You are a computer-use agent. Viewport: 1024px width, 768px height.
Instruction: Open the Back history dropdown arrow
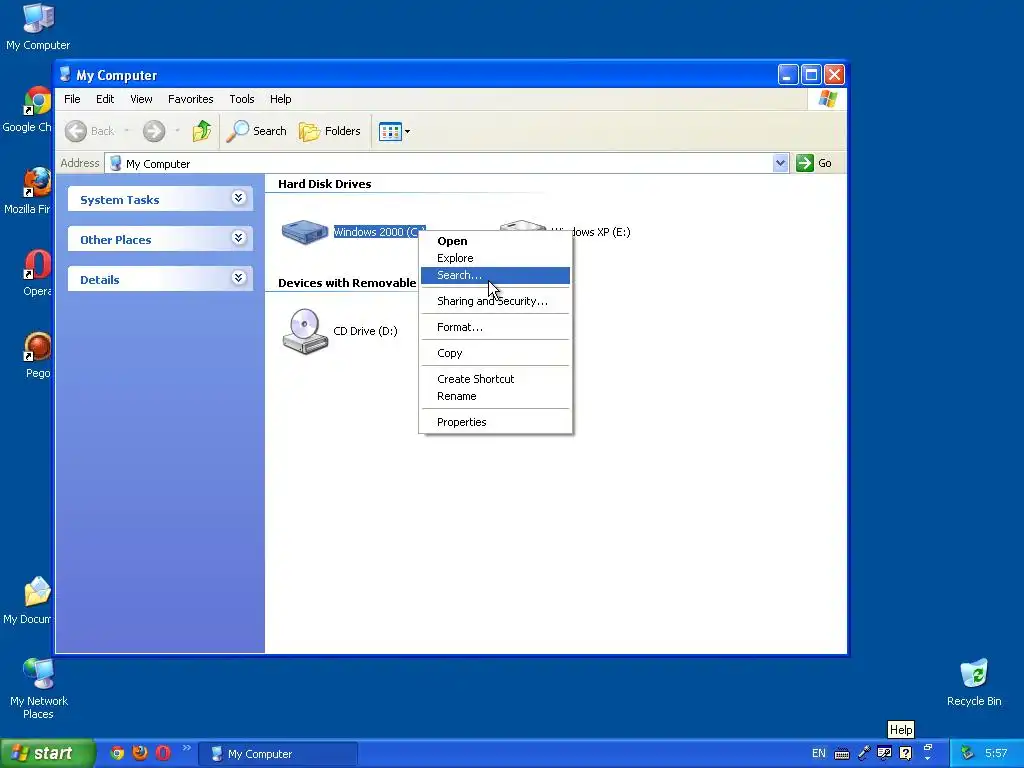(x=127, y=131)
